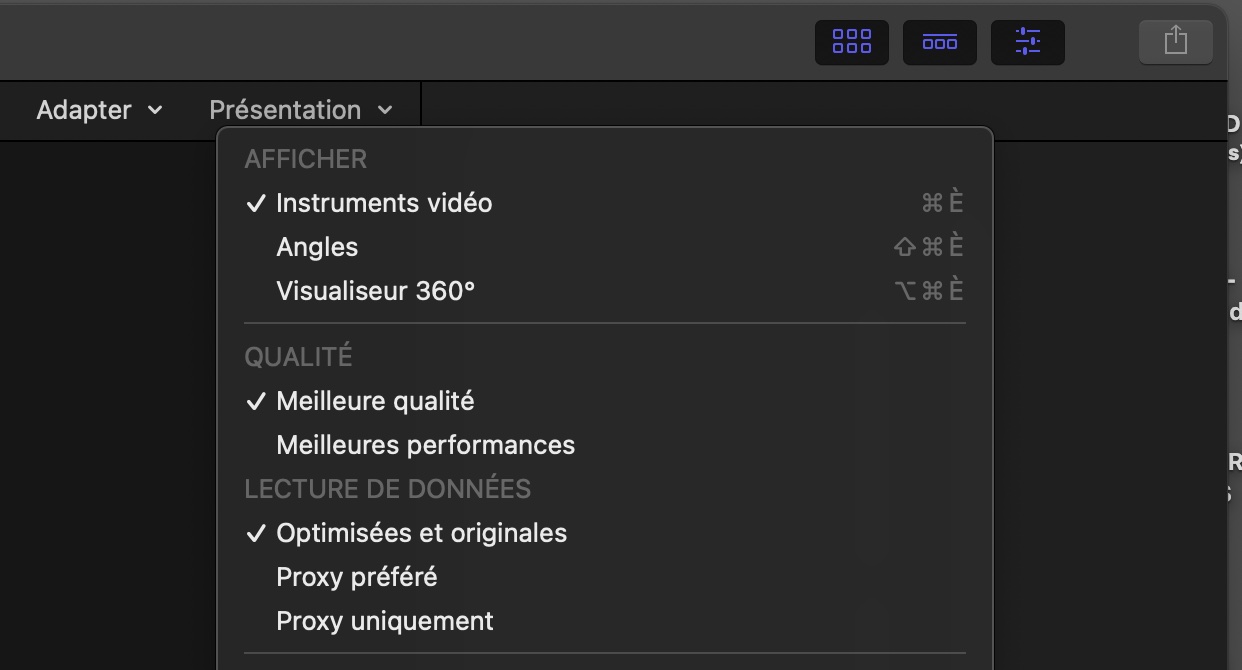
Task: Choose Angles from the menu
Action: [605, 247]
